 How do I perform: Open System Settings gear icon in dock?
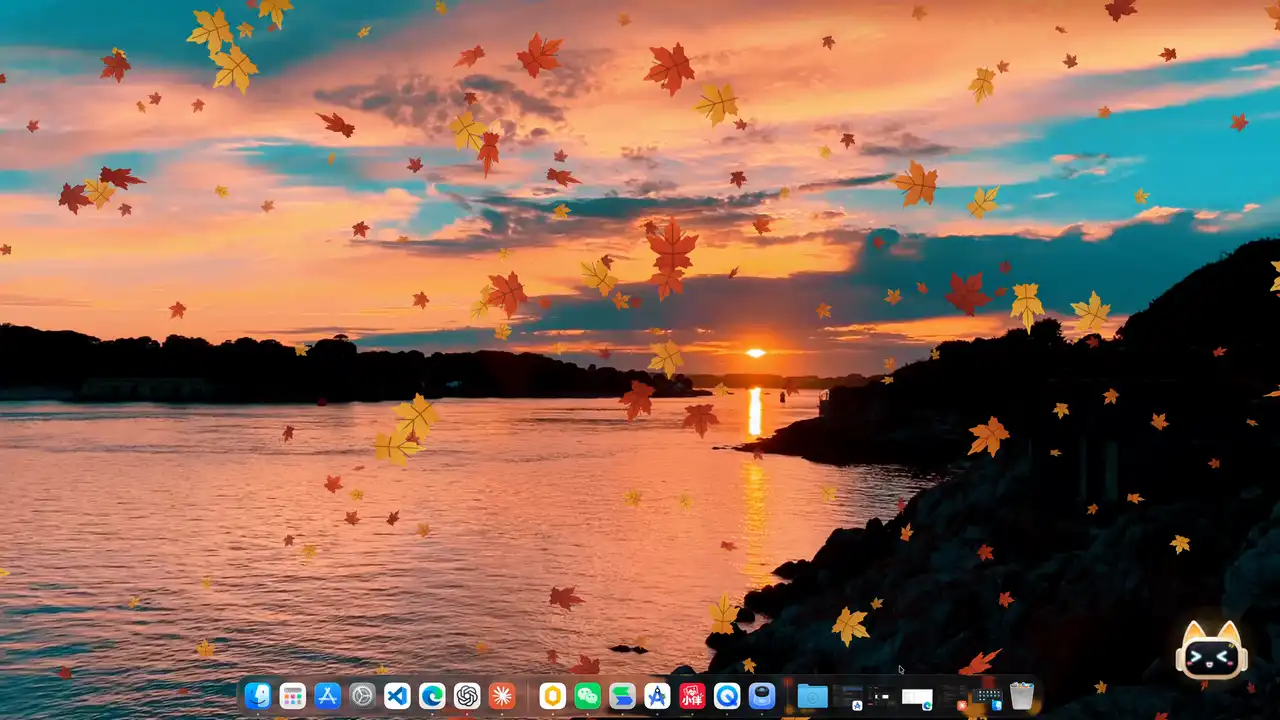362,696
